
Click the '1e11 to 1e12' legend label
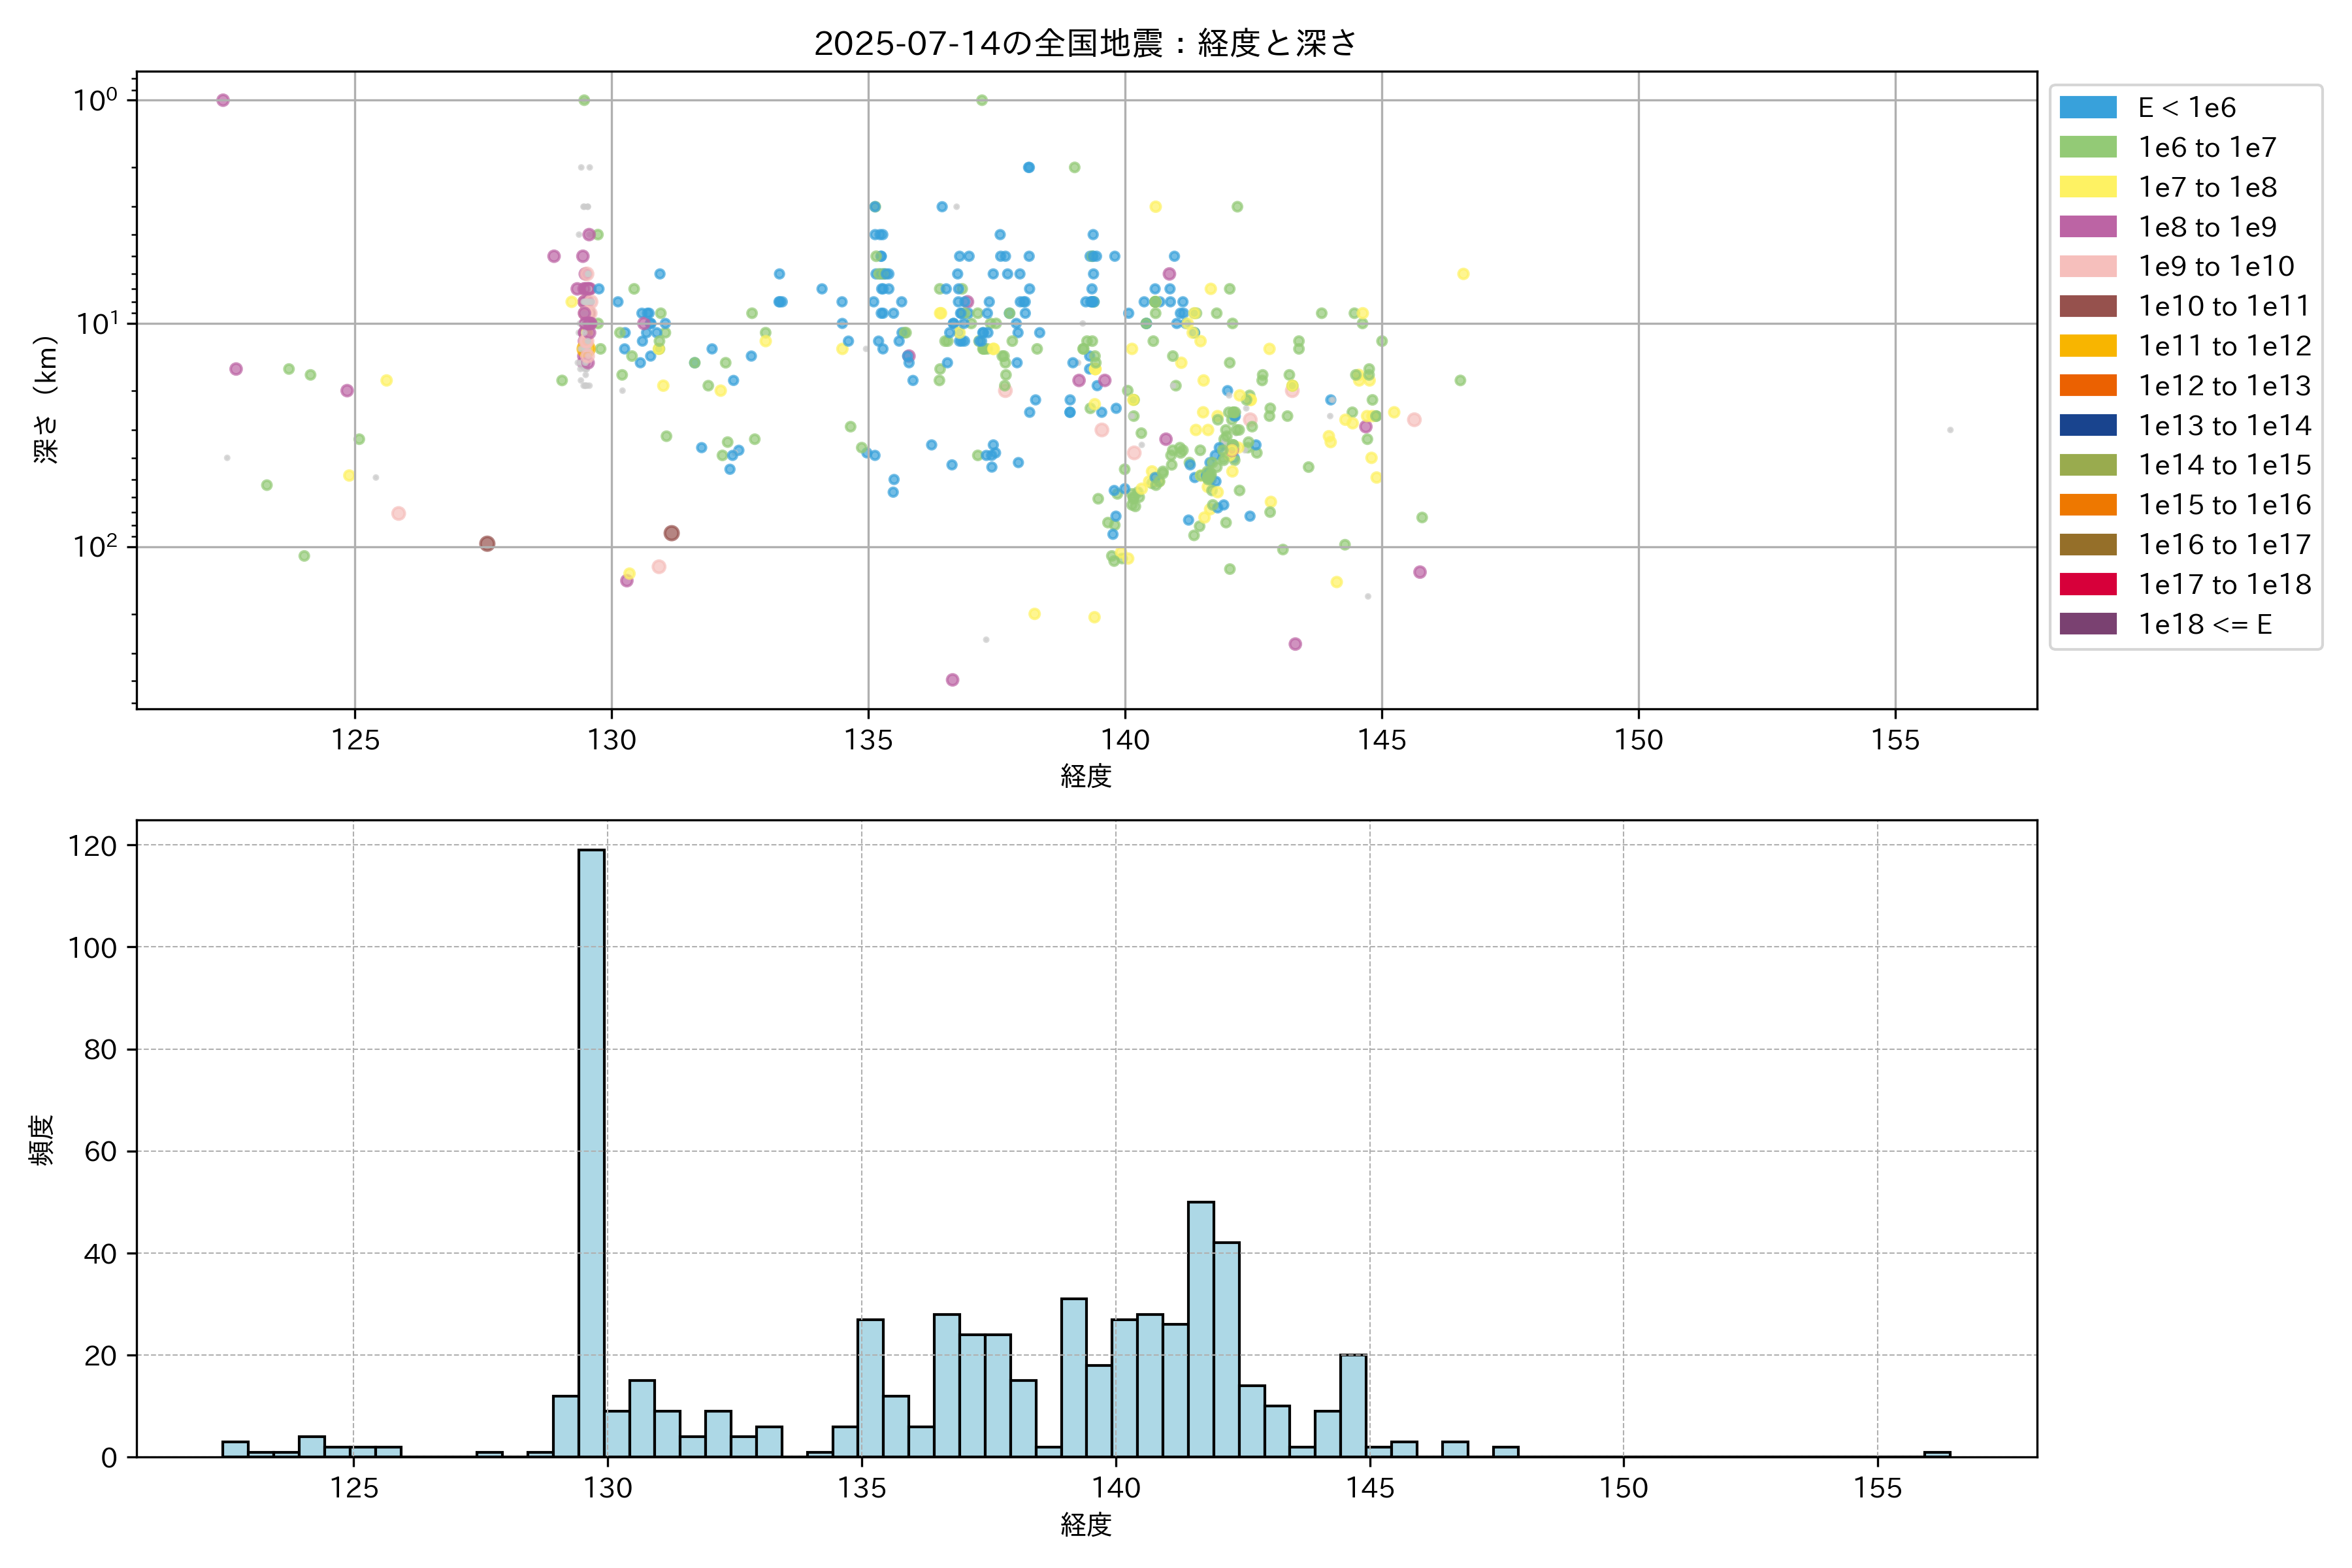(x=2224, y=346)
